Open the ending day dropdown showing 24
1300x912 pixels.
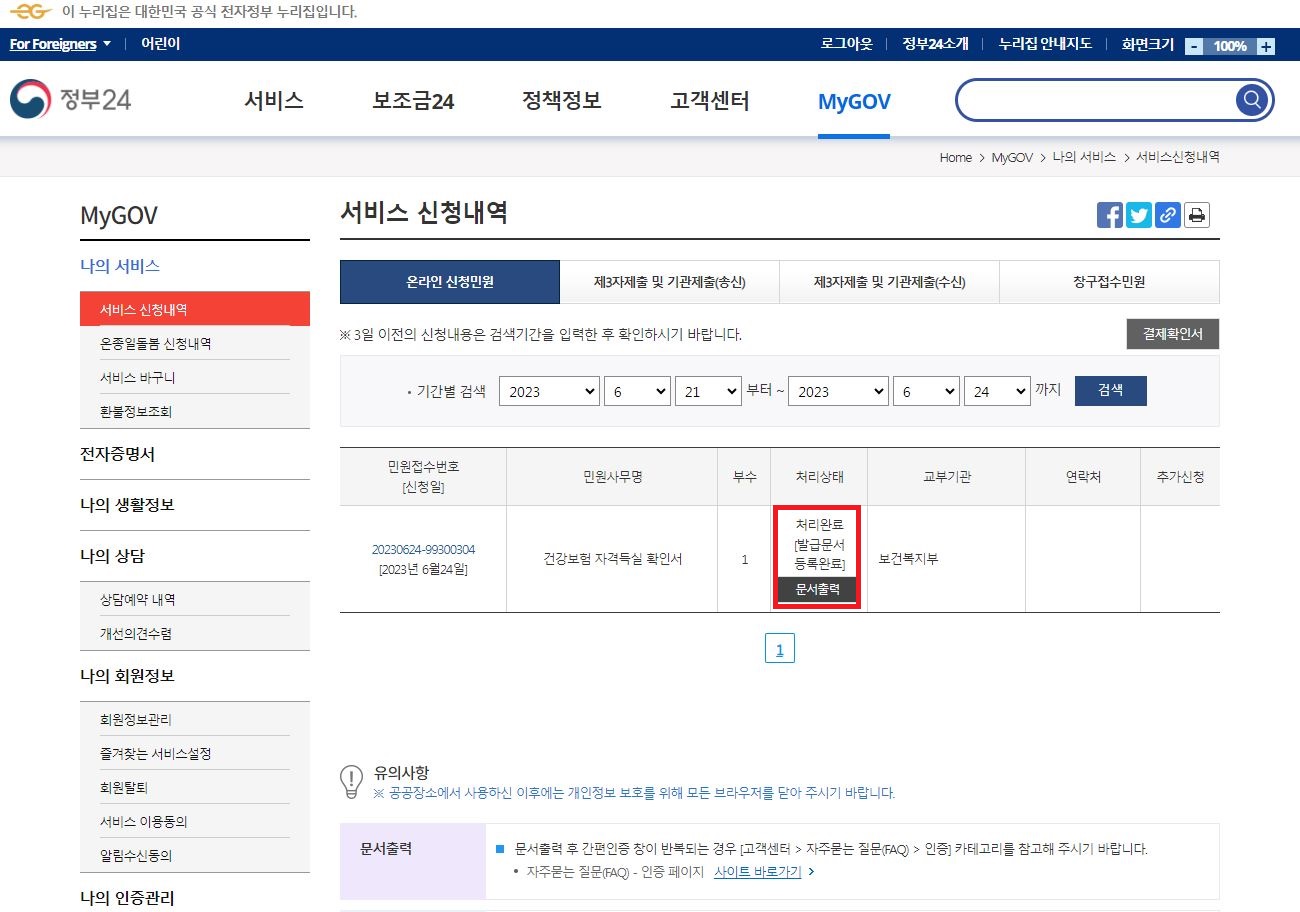click(x=997, y=391)
